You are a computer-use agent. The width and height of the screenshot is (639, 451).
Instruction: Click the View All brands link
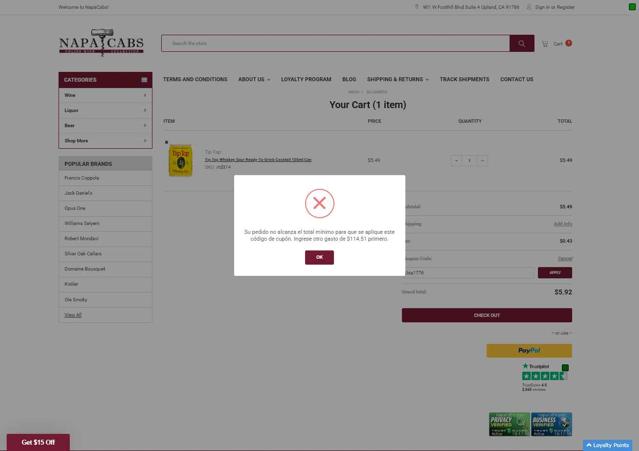click(73, 315)
